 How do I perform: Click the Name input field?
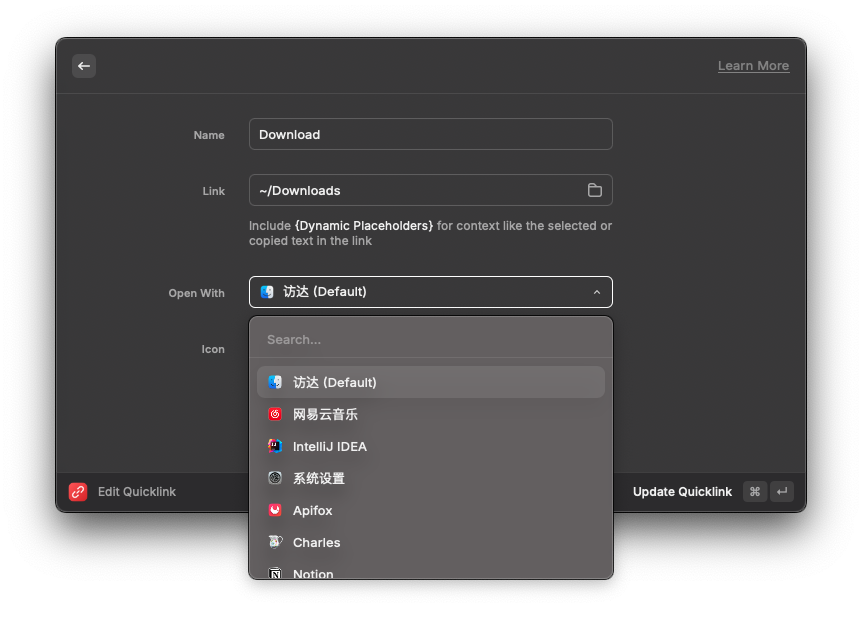pyautogui.click(x=430, y=135)
